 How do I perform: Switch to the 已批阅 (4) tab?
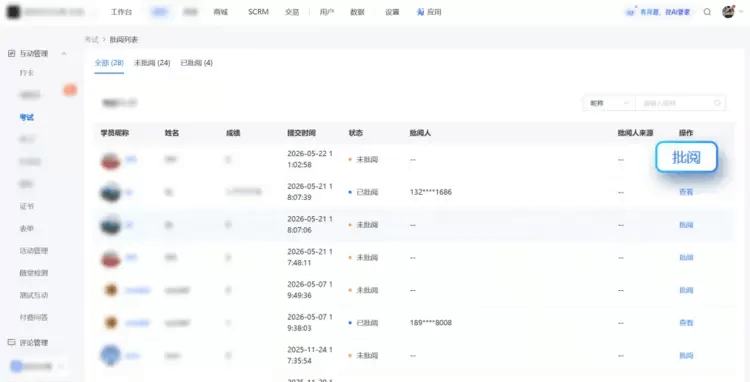click(196, 63)
